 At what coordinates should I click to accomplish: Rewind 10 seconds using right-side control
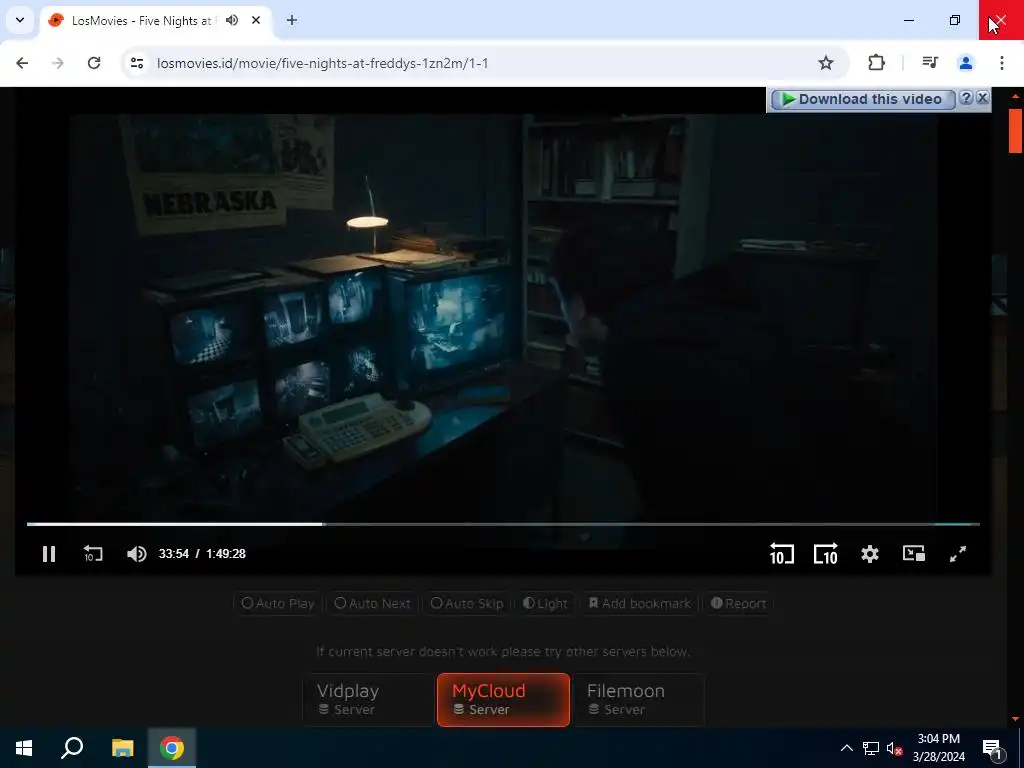pyautogui.click(x=781, y=554)
